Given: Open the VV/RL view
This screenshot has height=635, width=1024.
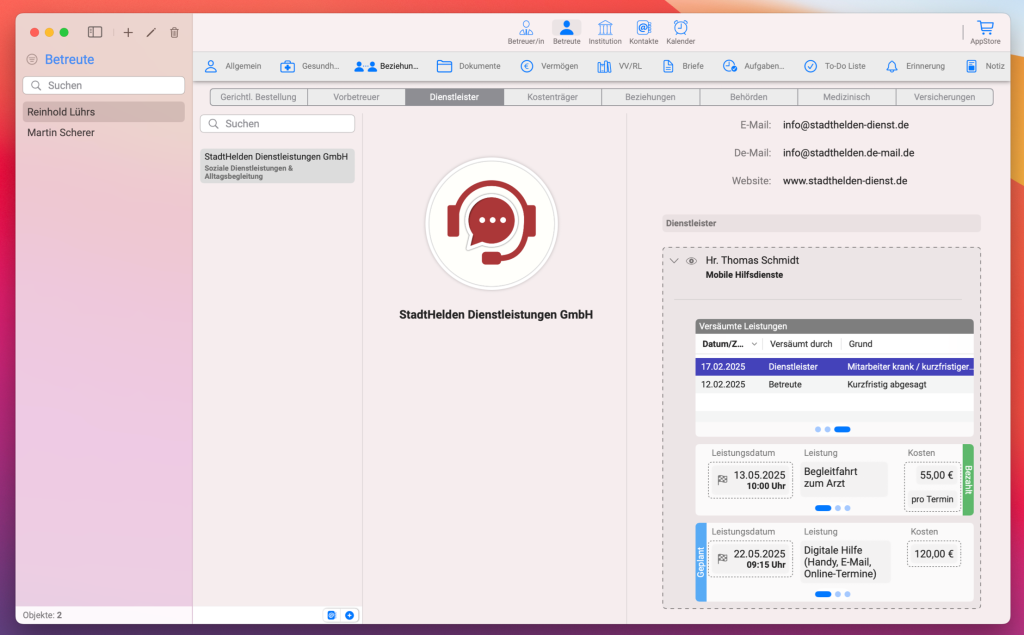Looking at the screenshot, I should pos(619,66).
